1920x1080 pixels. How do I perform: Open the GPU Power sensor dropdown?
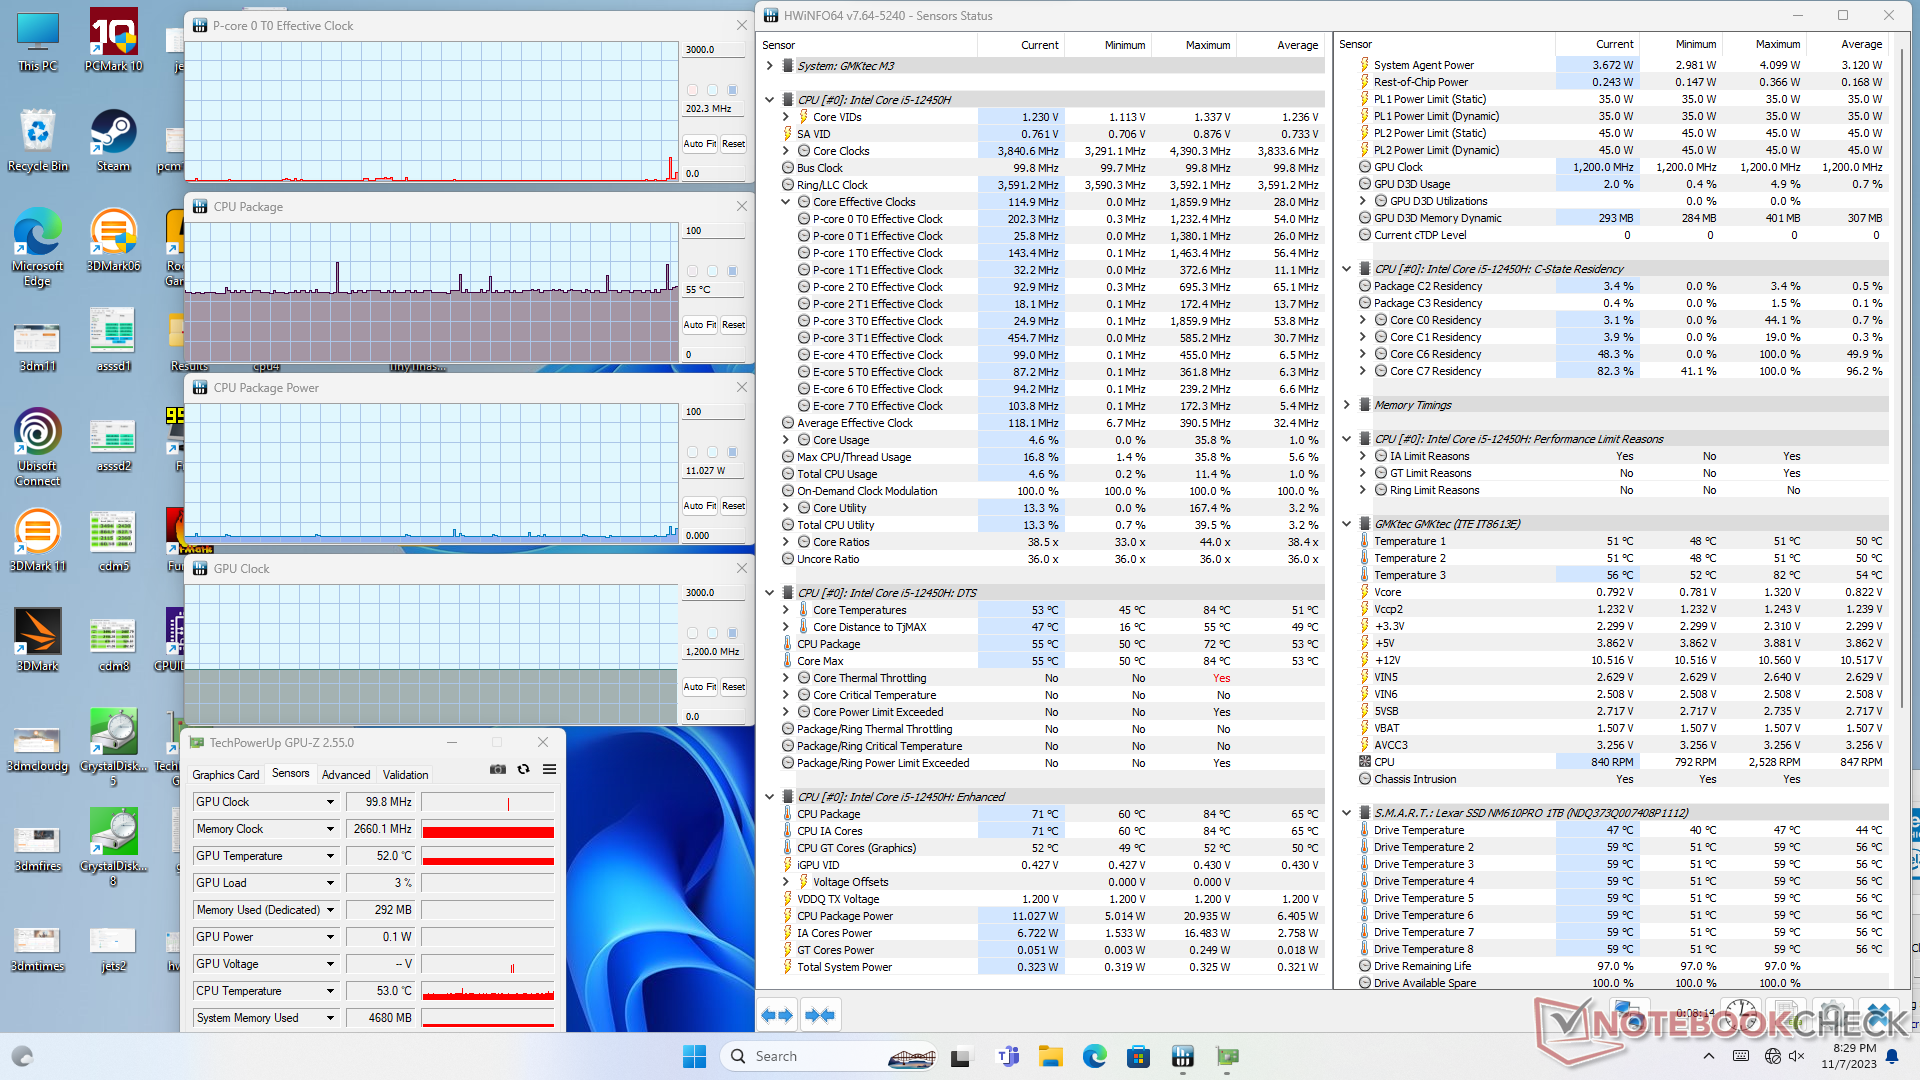click(330, 937)
